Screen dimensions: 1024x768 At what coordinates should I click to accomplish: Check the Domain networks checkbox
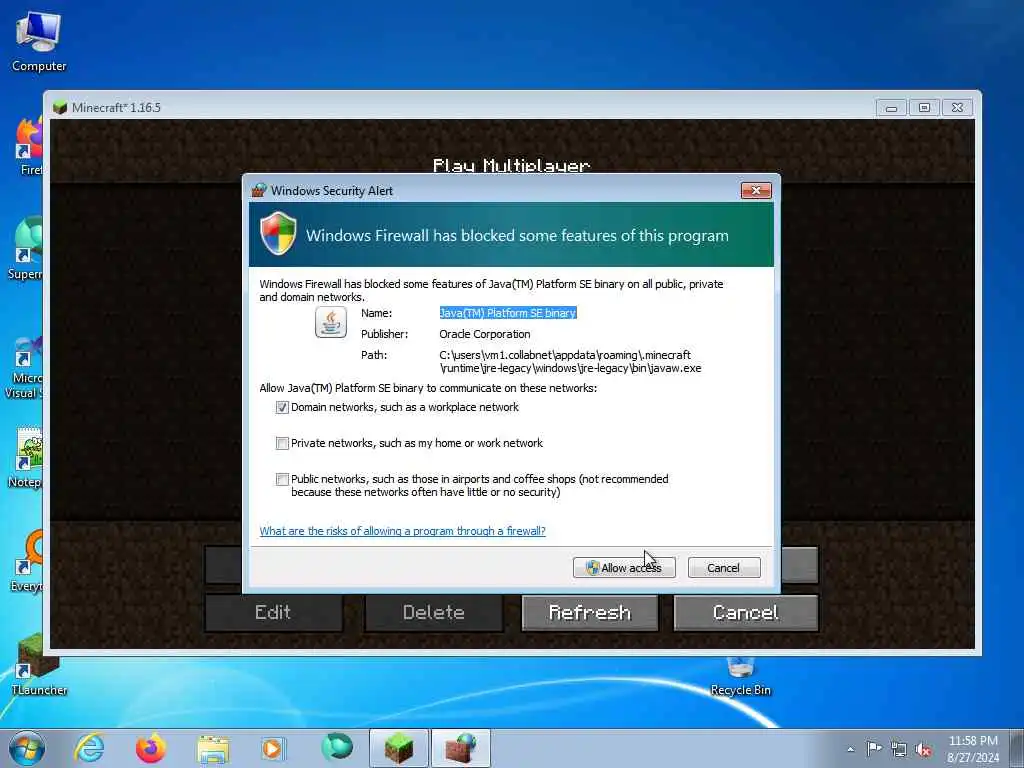coord(282,408)
